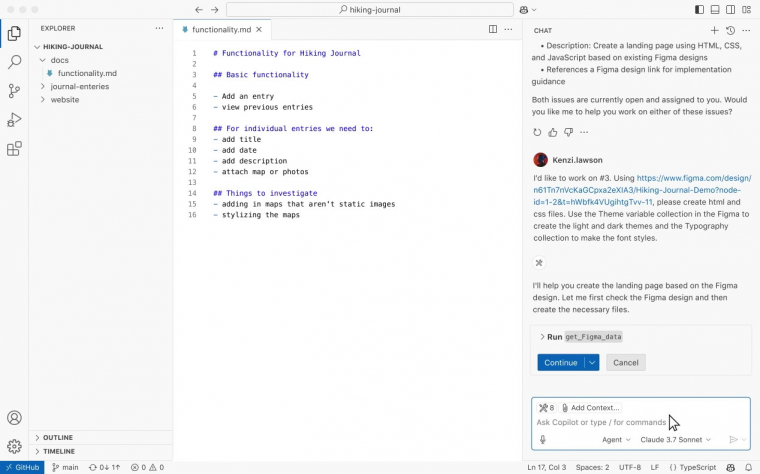Toggle secondary side bar layout icon

click(730, 10)
